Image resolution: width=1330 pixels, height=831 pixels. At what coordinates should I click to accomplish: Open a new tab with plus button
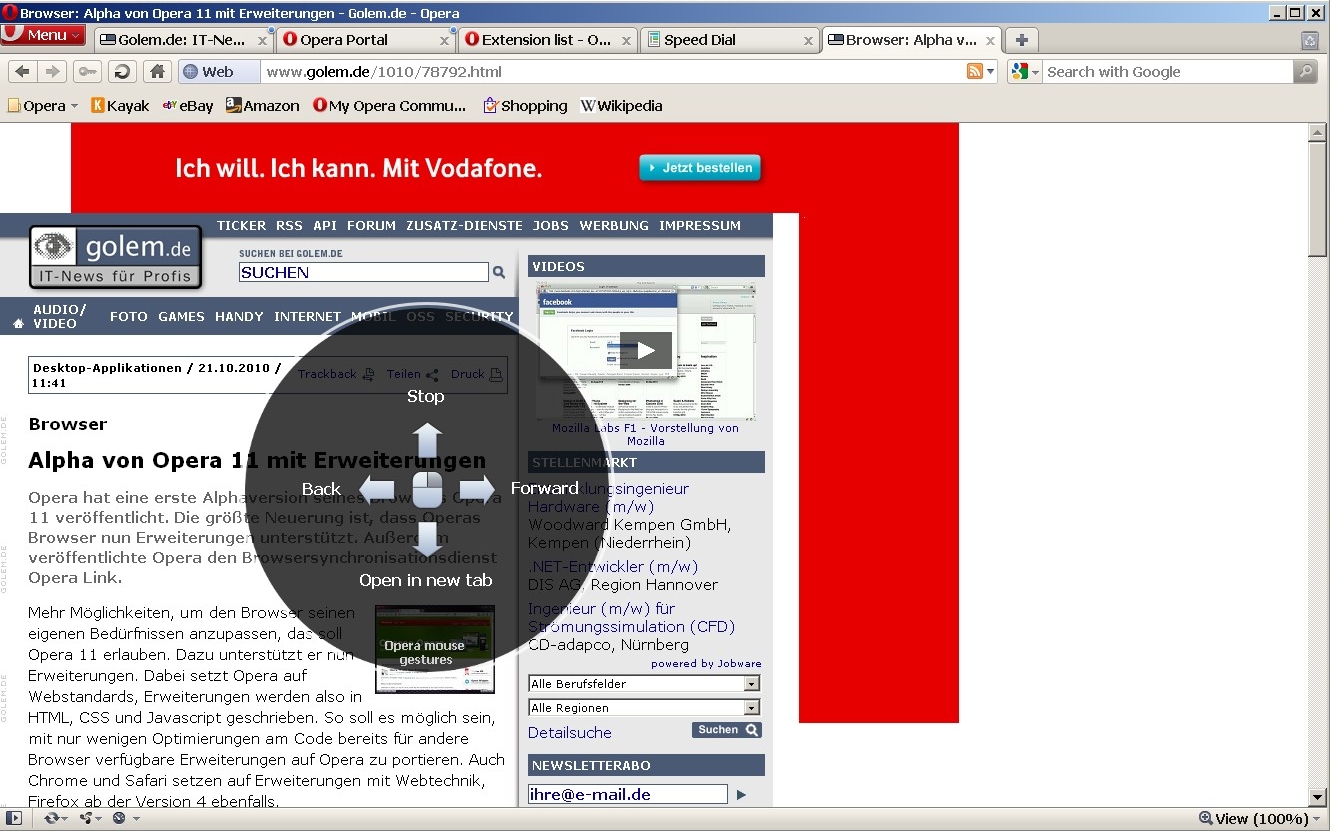[1021, 40]
